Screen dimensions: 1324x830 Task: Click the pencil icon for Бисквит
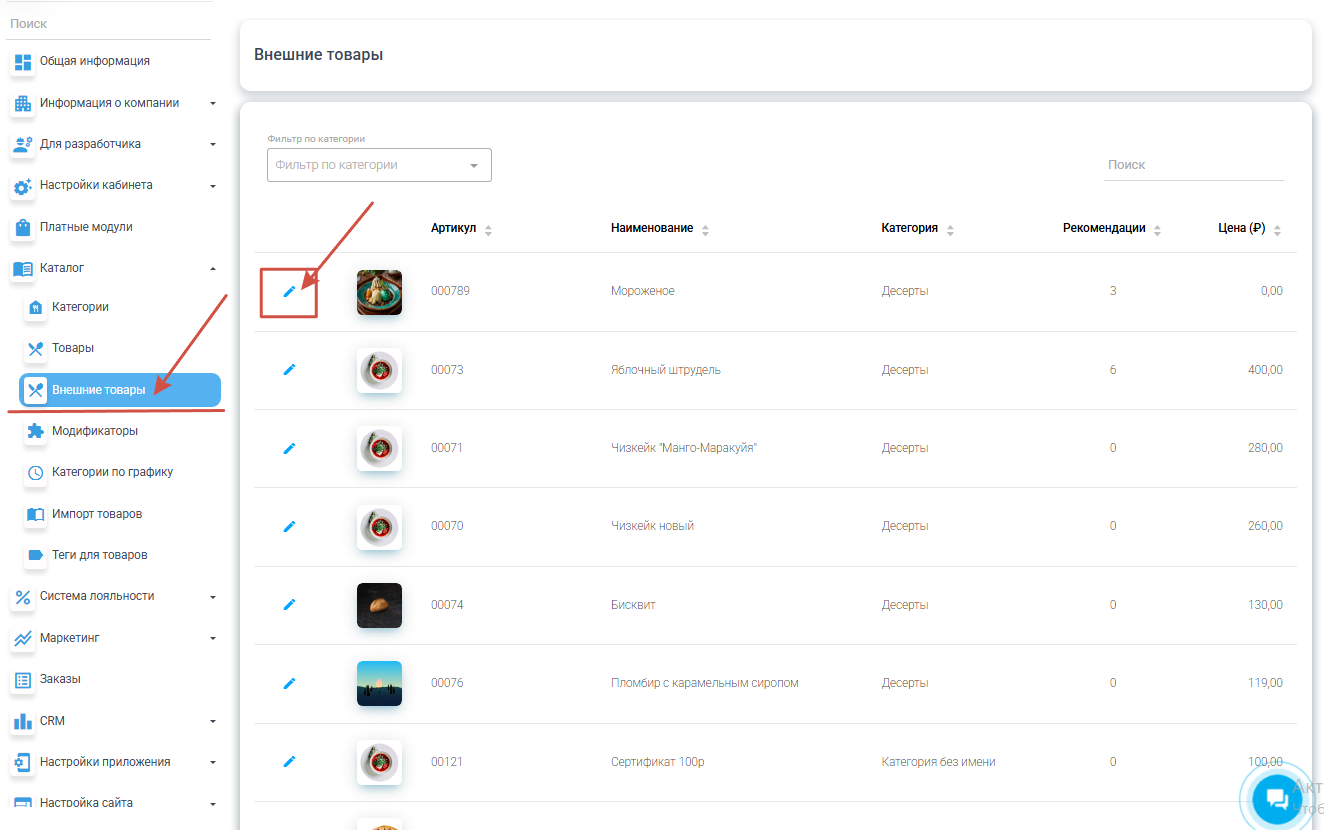[x=289, y=605]
